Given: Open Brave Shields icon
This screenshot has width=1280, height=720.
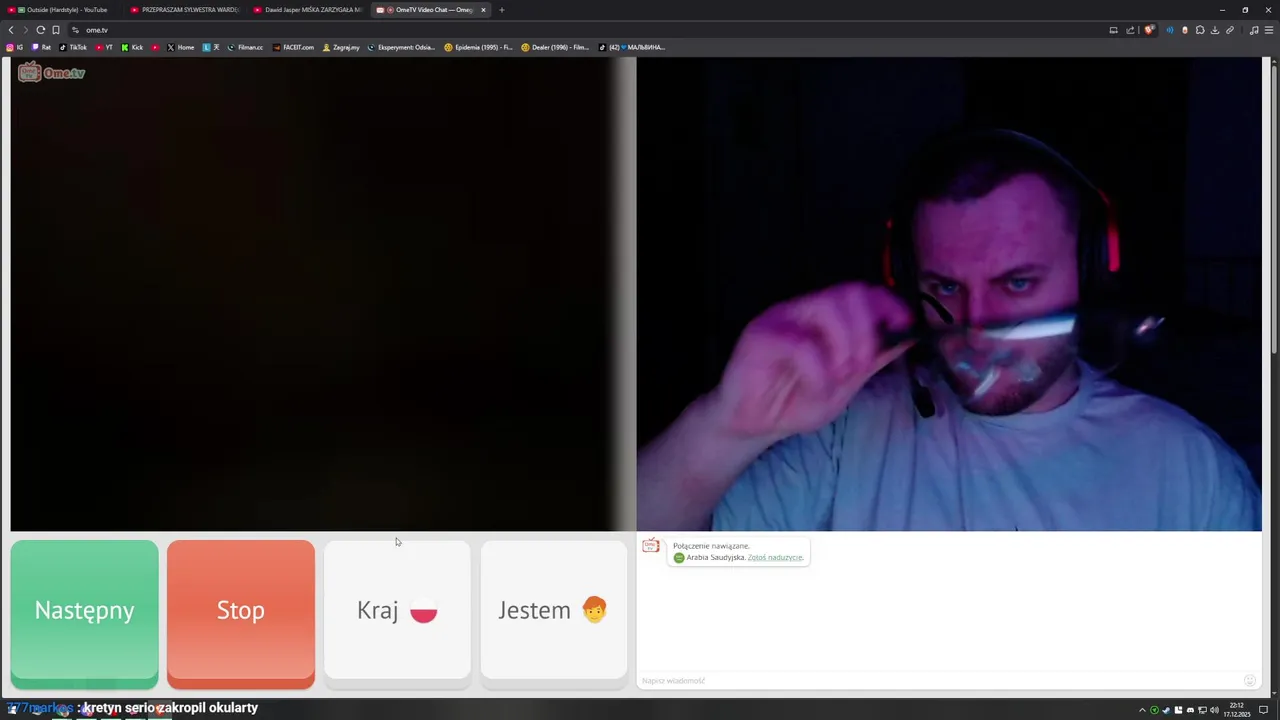Looking at the screenshot, I should [x=1149, y=30].
